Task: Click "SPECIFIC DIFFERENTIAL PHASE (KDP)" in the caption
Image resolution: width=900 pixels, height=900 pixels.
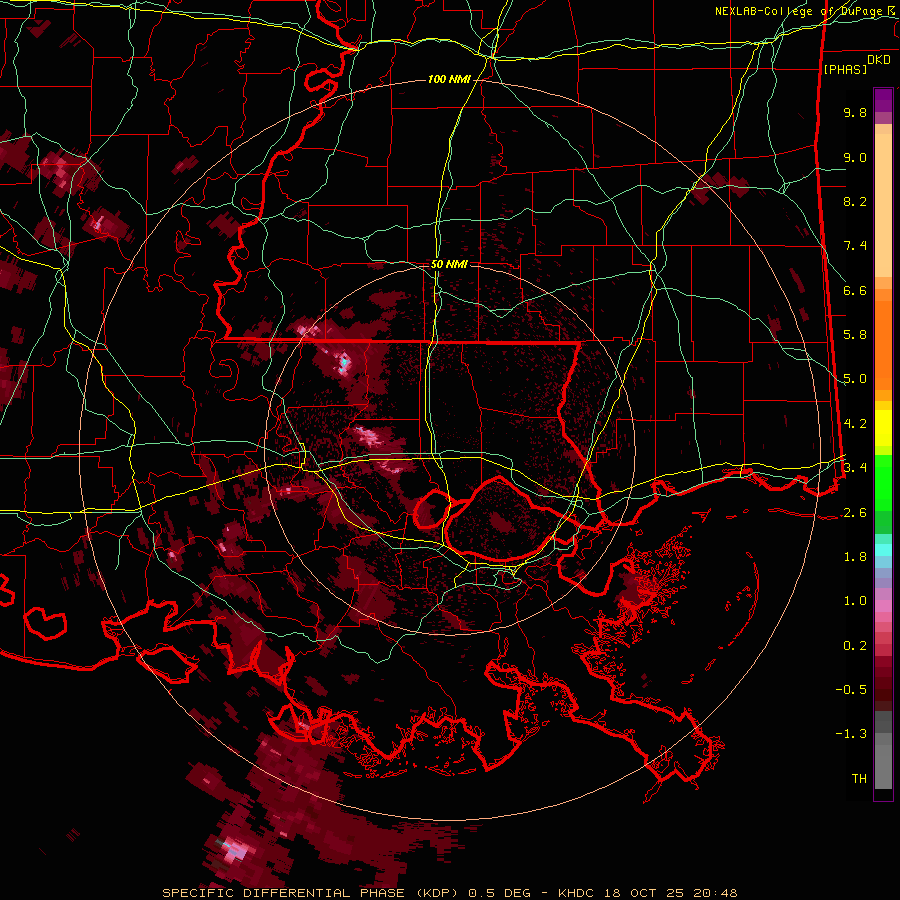Action: [x=312, y=893]
